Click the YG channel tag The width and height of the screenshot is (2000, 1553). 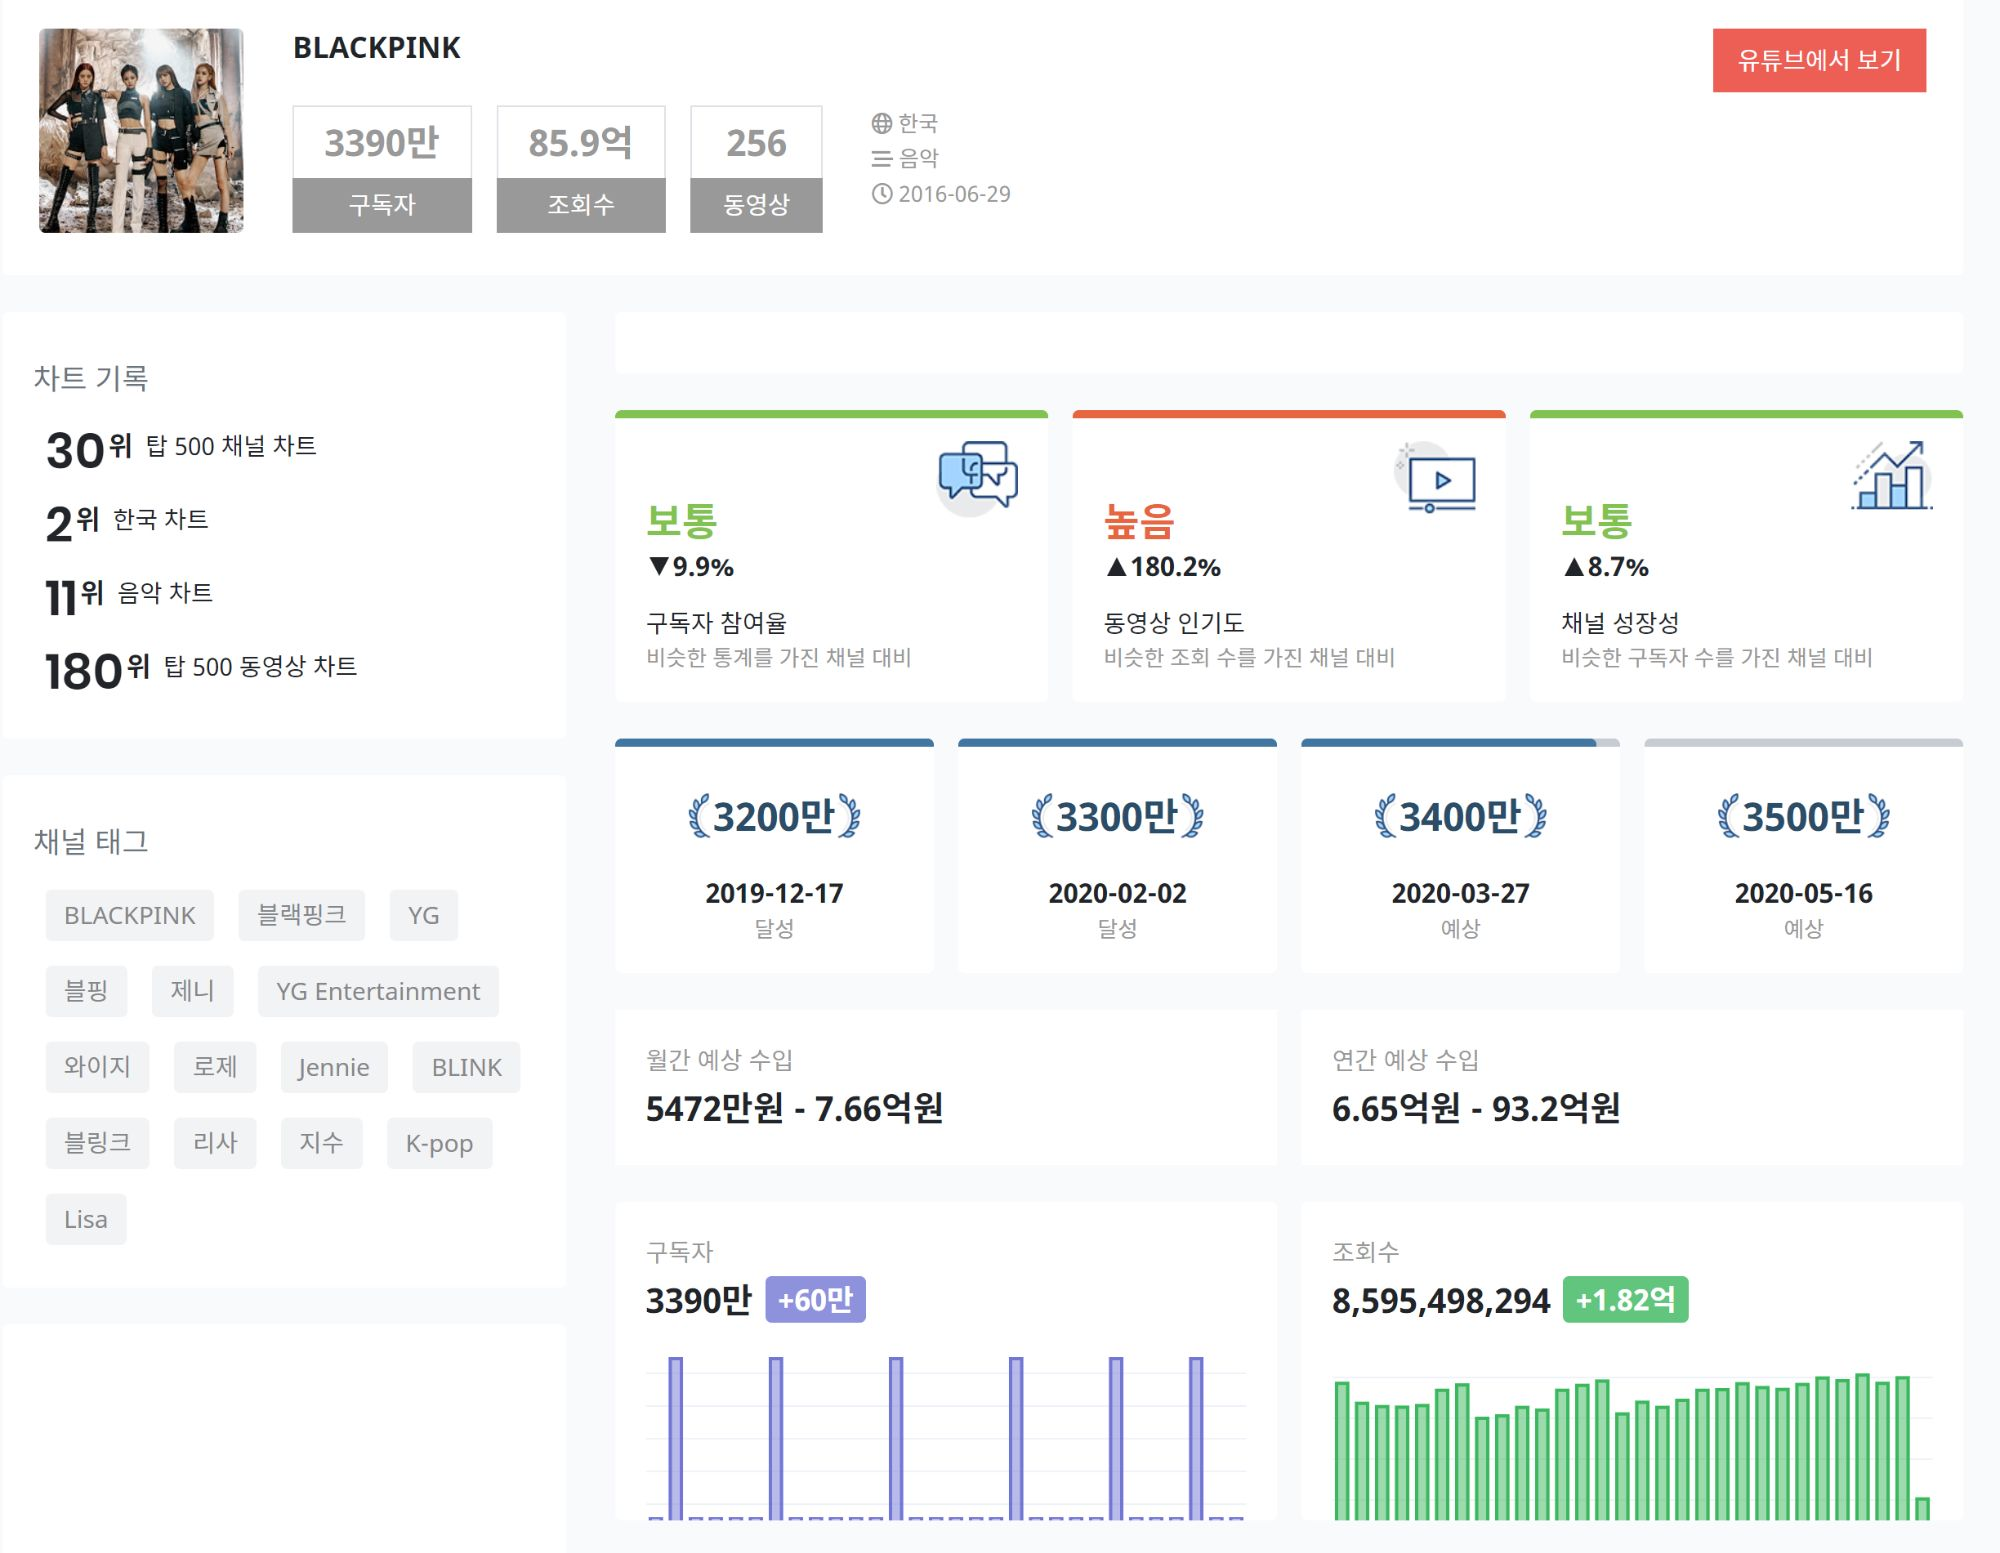(423, 915)
